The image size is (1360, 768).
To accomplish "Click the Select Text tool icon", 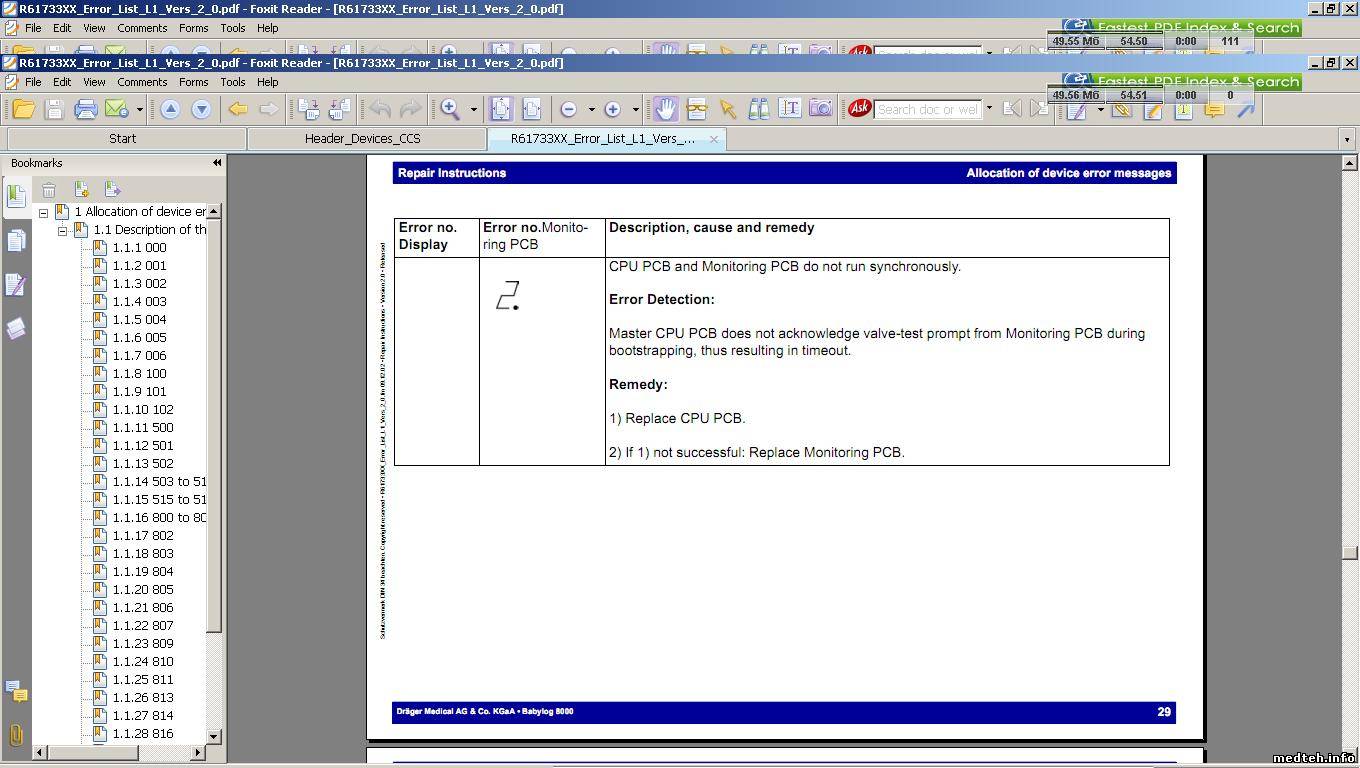I will click(x=790, y=109).
